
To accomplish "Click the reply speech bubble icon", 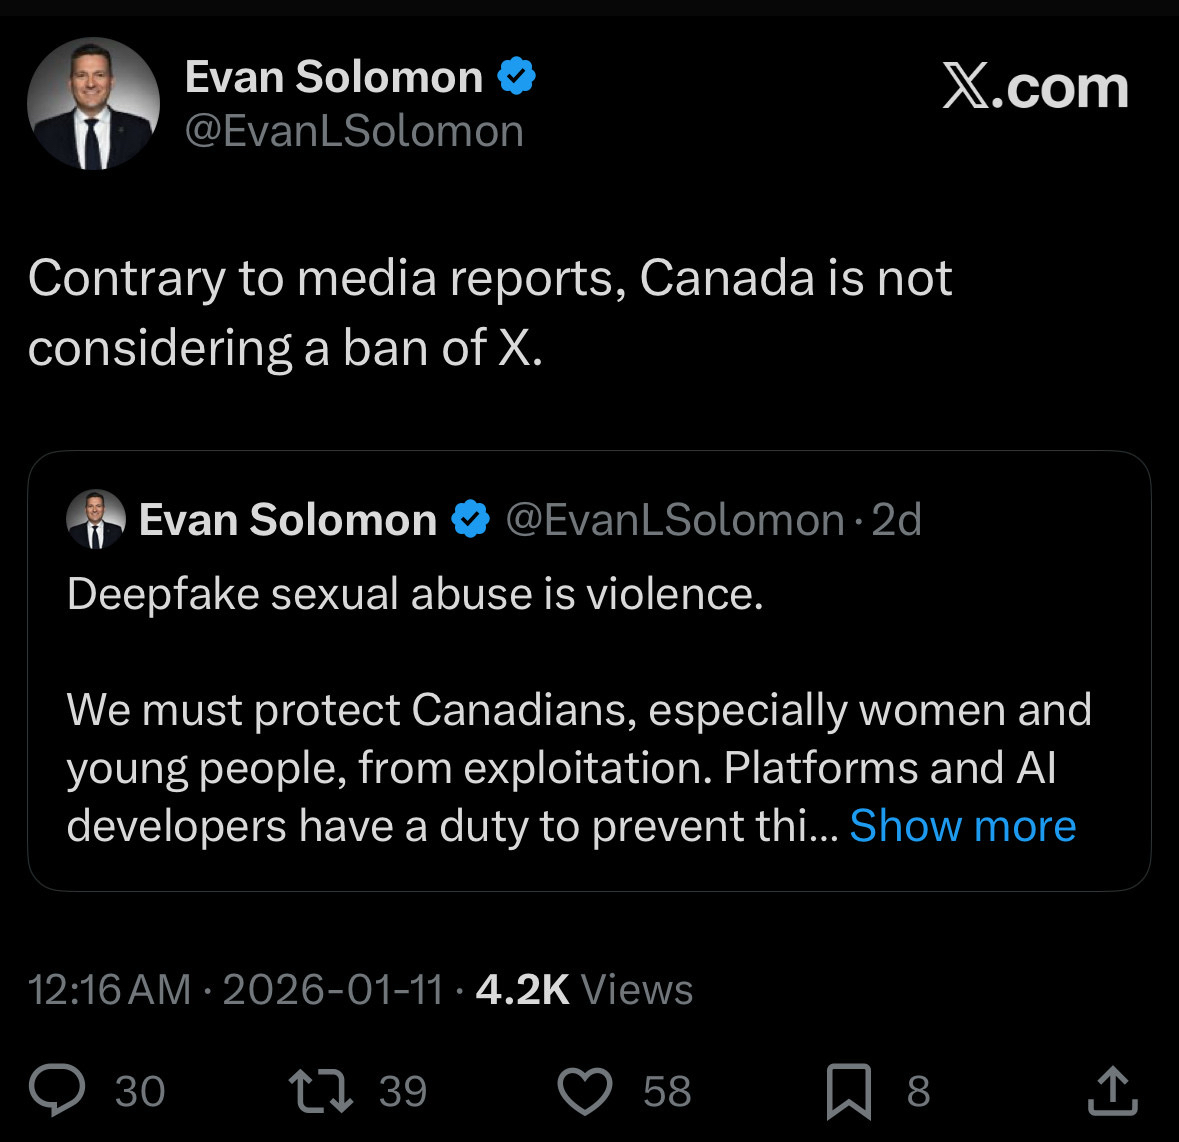I will pyautogui.click(x=57, y=1091).
